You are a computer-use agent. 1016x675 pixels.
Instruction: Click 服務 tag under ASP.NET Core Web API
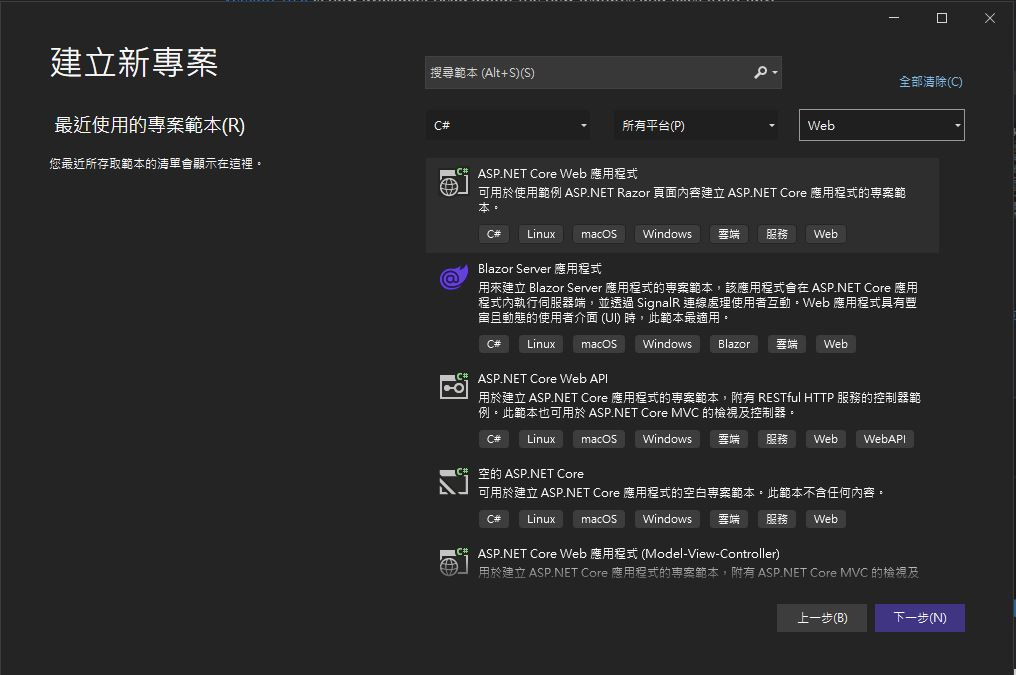pyautogui.click(x=777, y=439)
